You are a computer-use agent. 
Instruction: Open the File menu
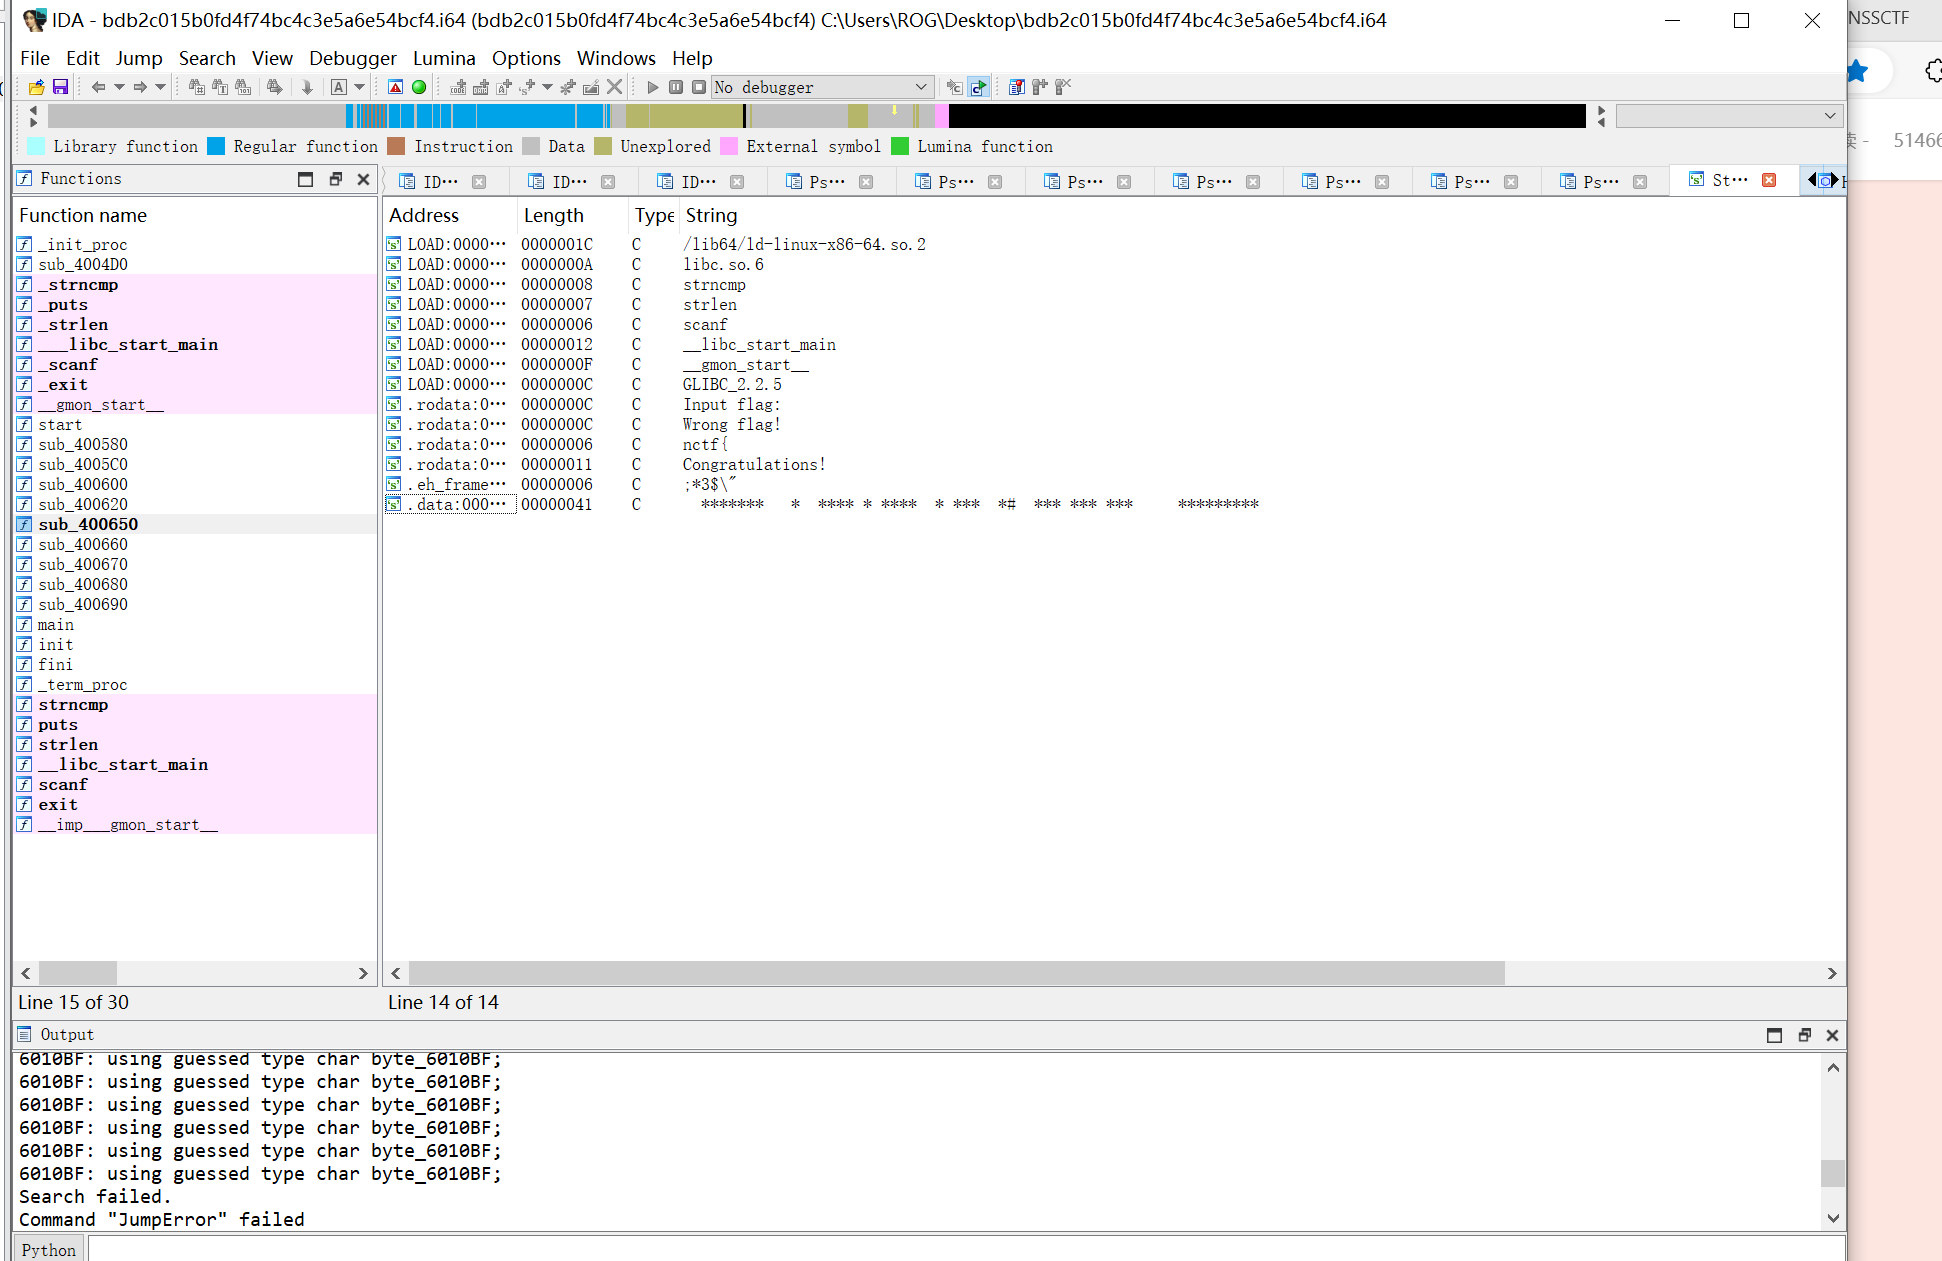coord(35,58)
